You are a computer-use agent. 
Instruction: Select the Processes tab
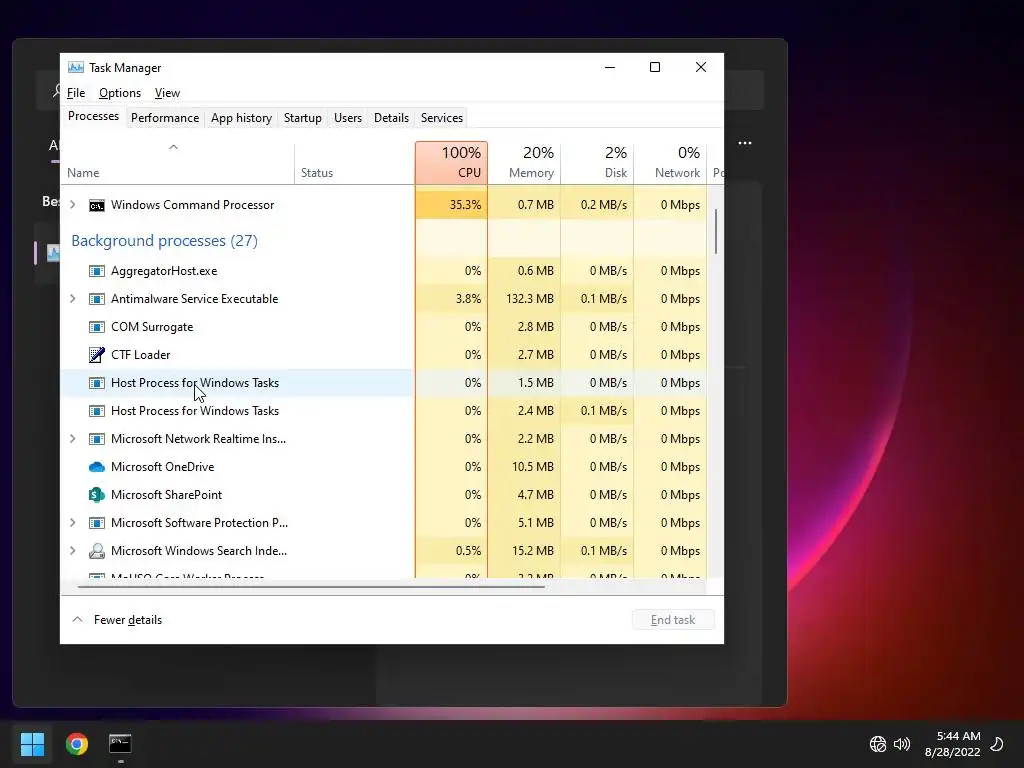point(93,116)
